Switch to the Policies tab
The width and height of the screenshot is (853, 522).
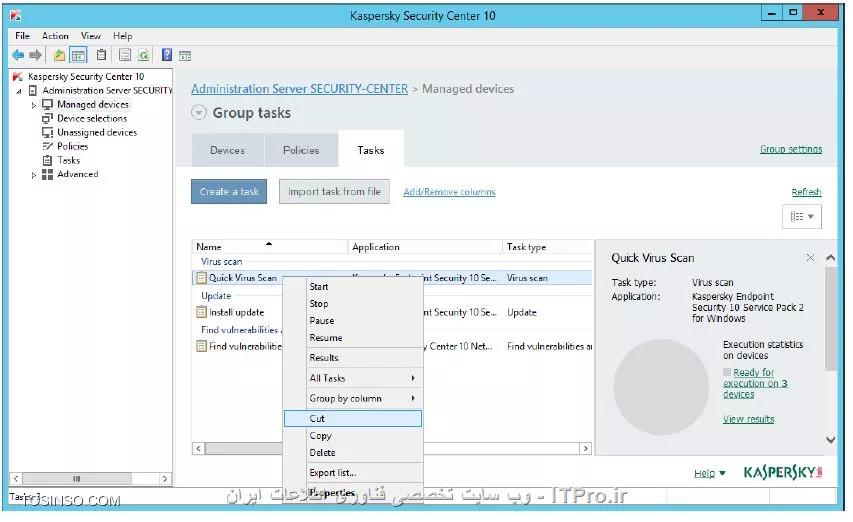click(301, 150)
